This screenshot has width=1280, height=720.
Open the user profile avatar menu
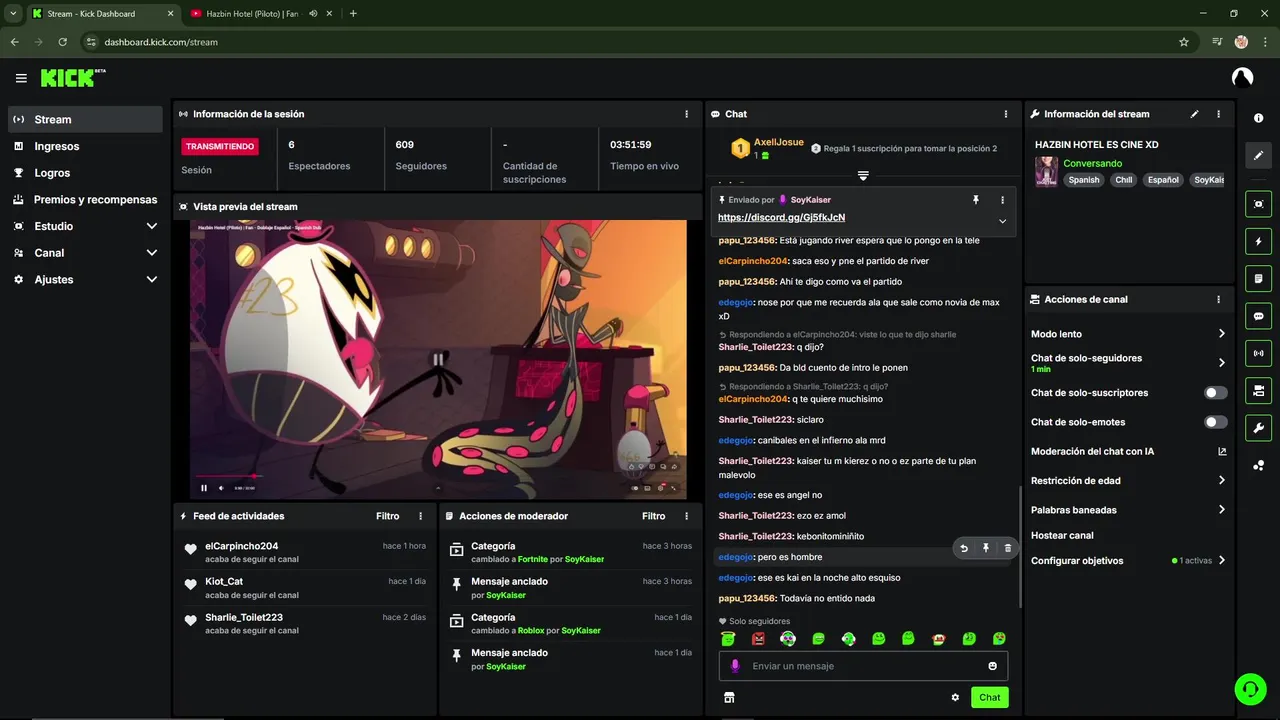[x=1242, y=77]
